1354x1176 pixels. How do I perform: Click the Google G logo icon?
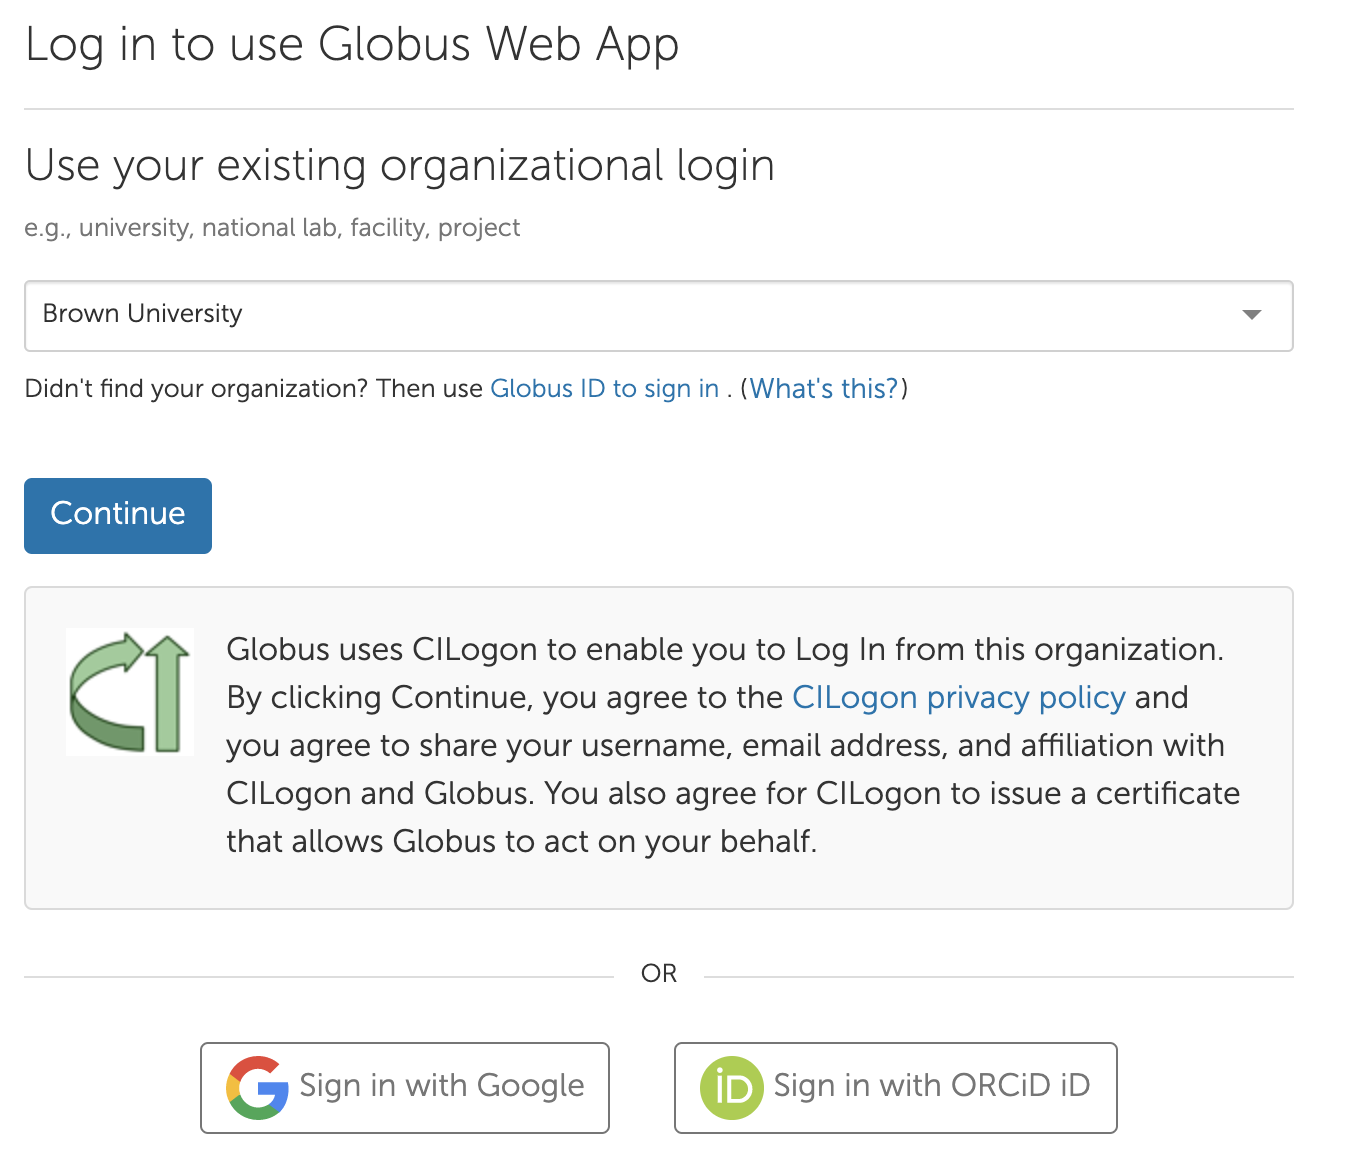(258, 1088)
